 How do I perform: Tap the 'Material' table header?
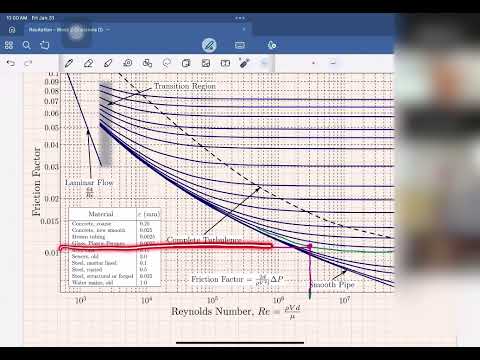[101, 214]
